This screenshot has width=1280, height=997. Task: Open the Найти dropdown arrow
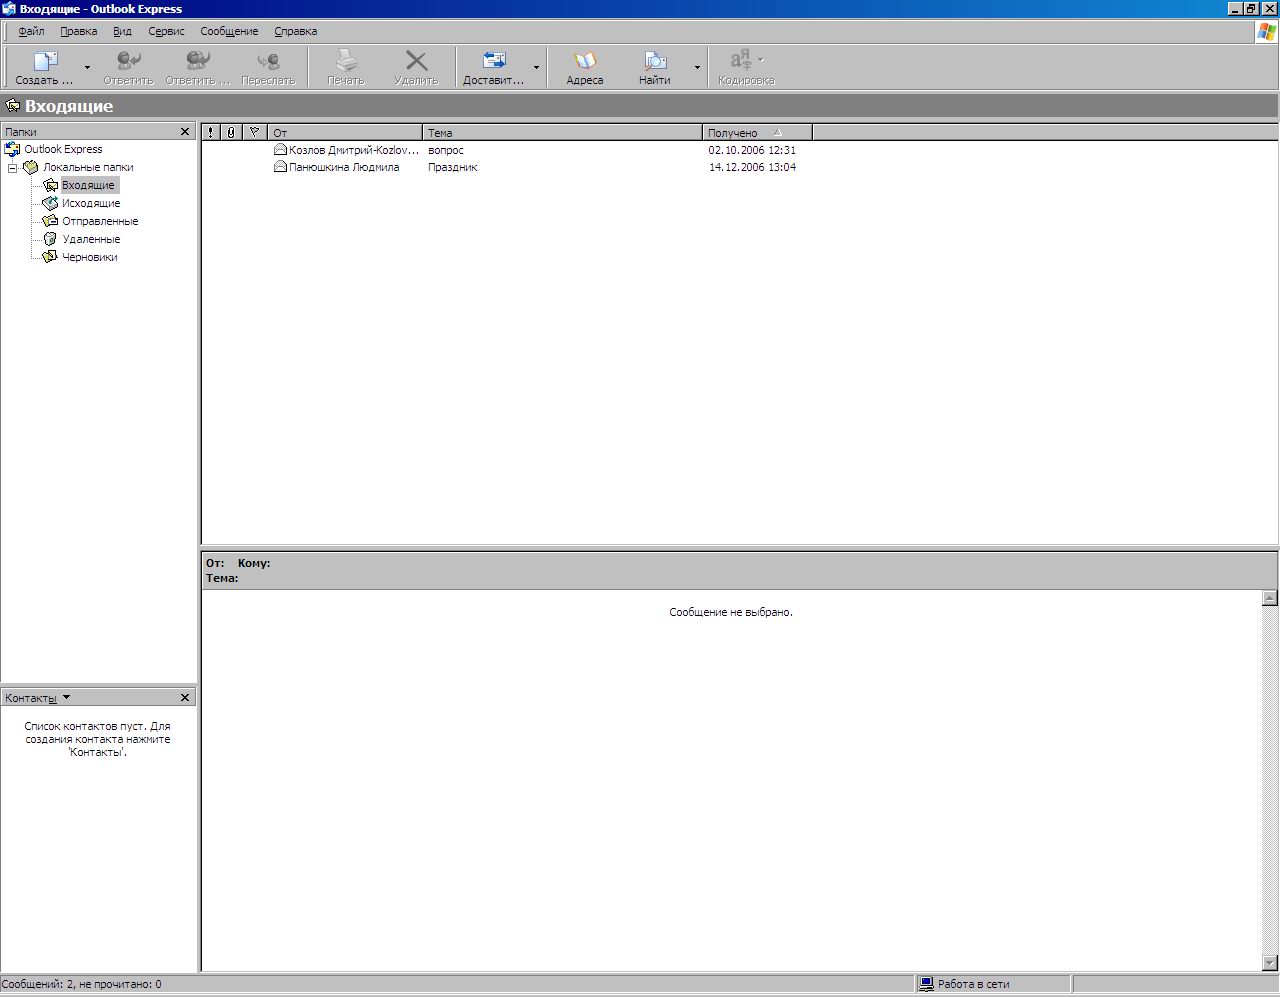697,67
